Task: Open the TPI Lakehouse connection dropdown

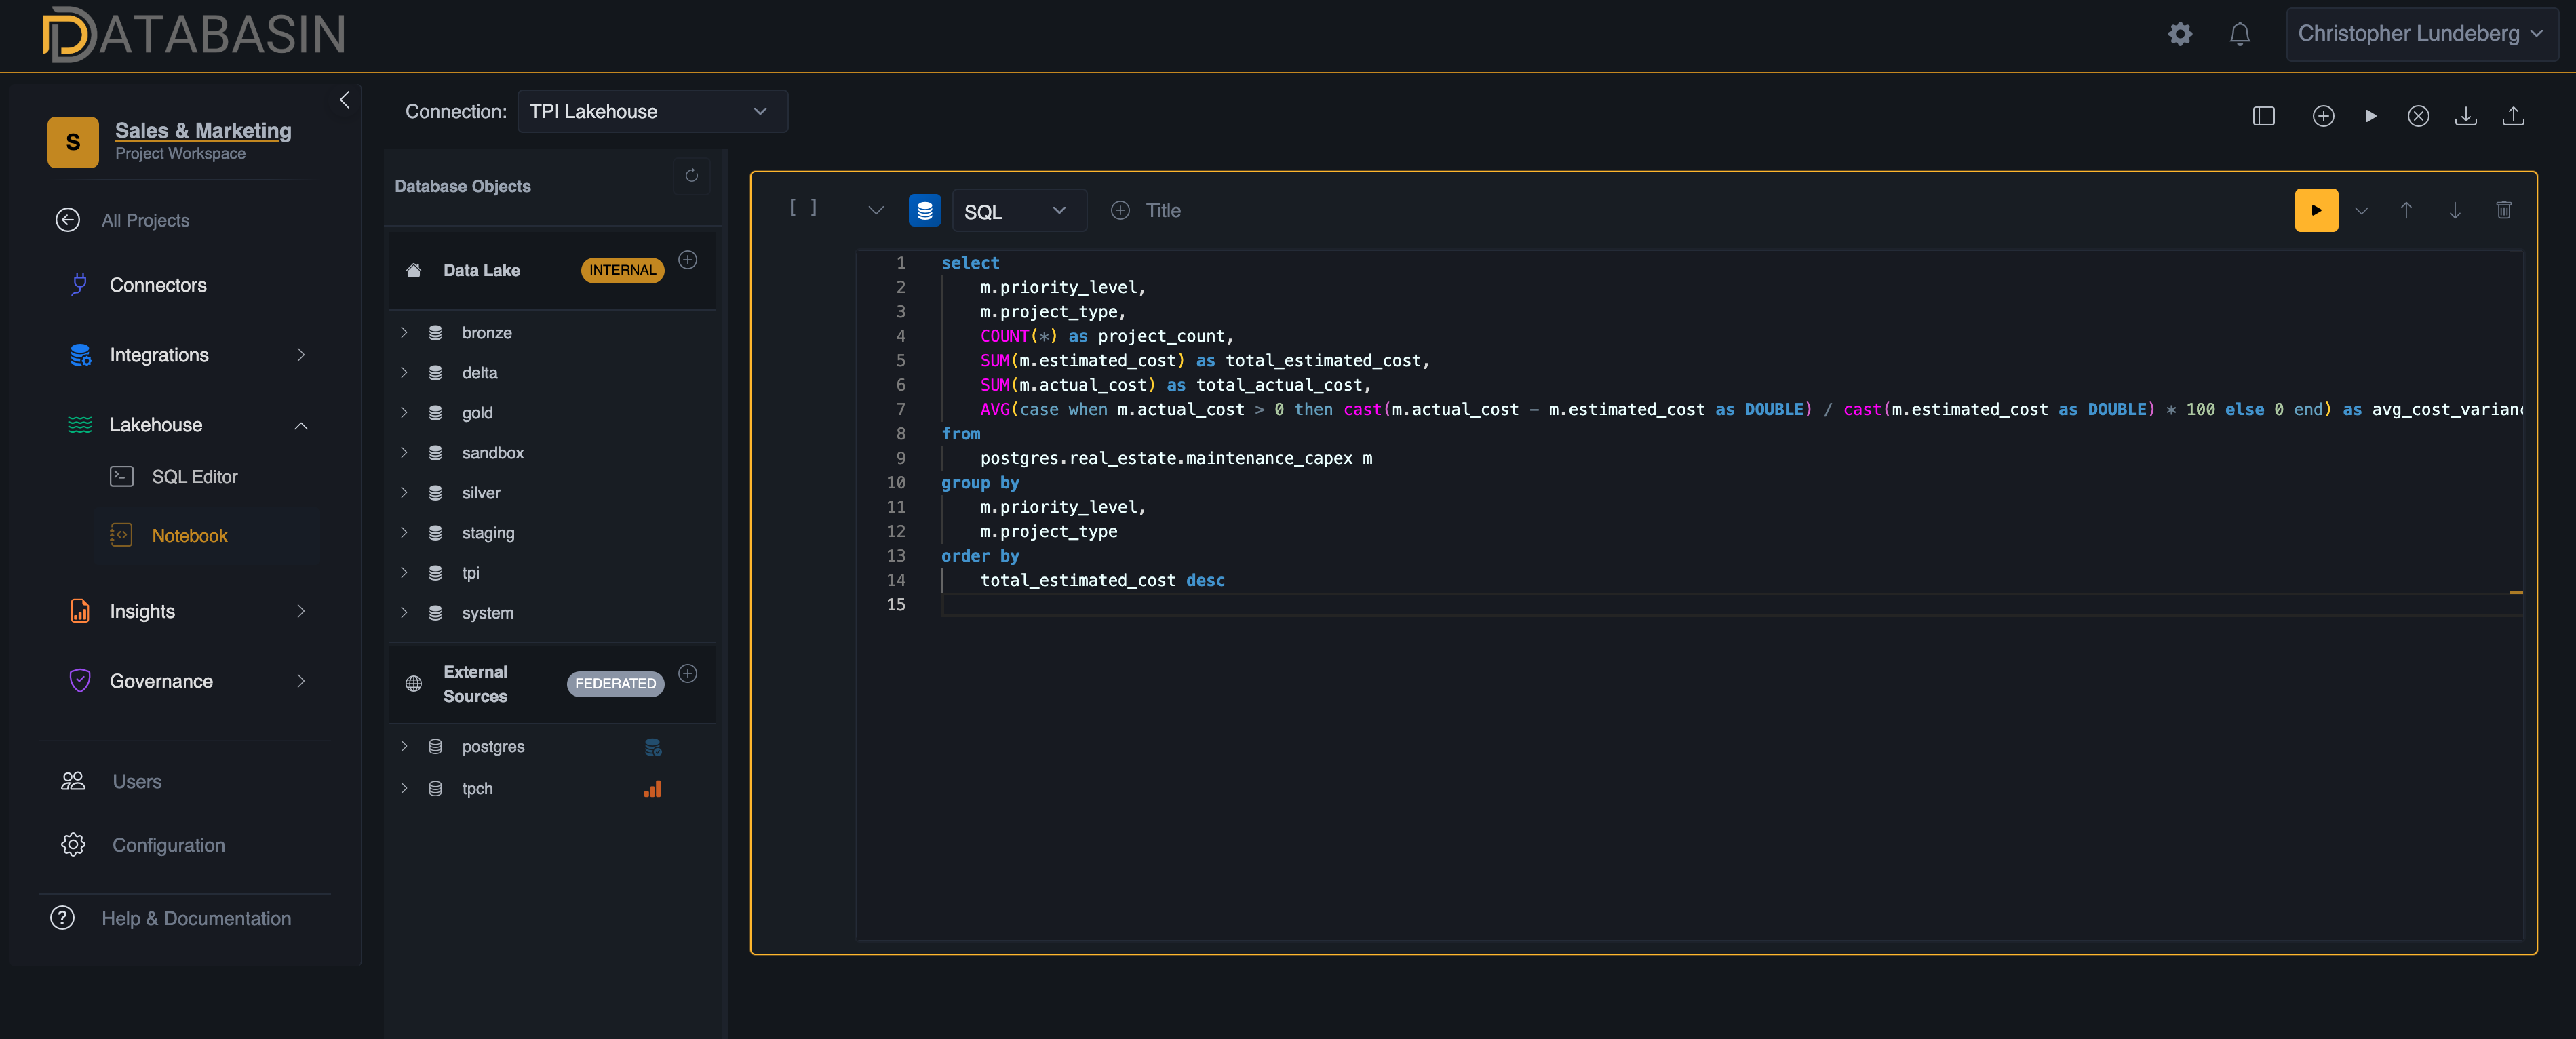Action: click(x=652, y=111)
